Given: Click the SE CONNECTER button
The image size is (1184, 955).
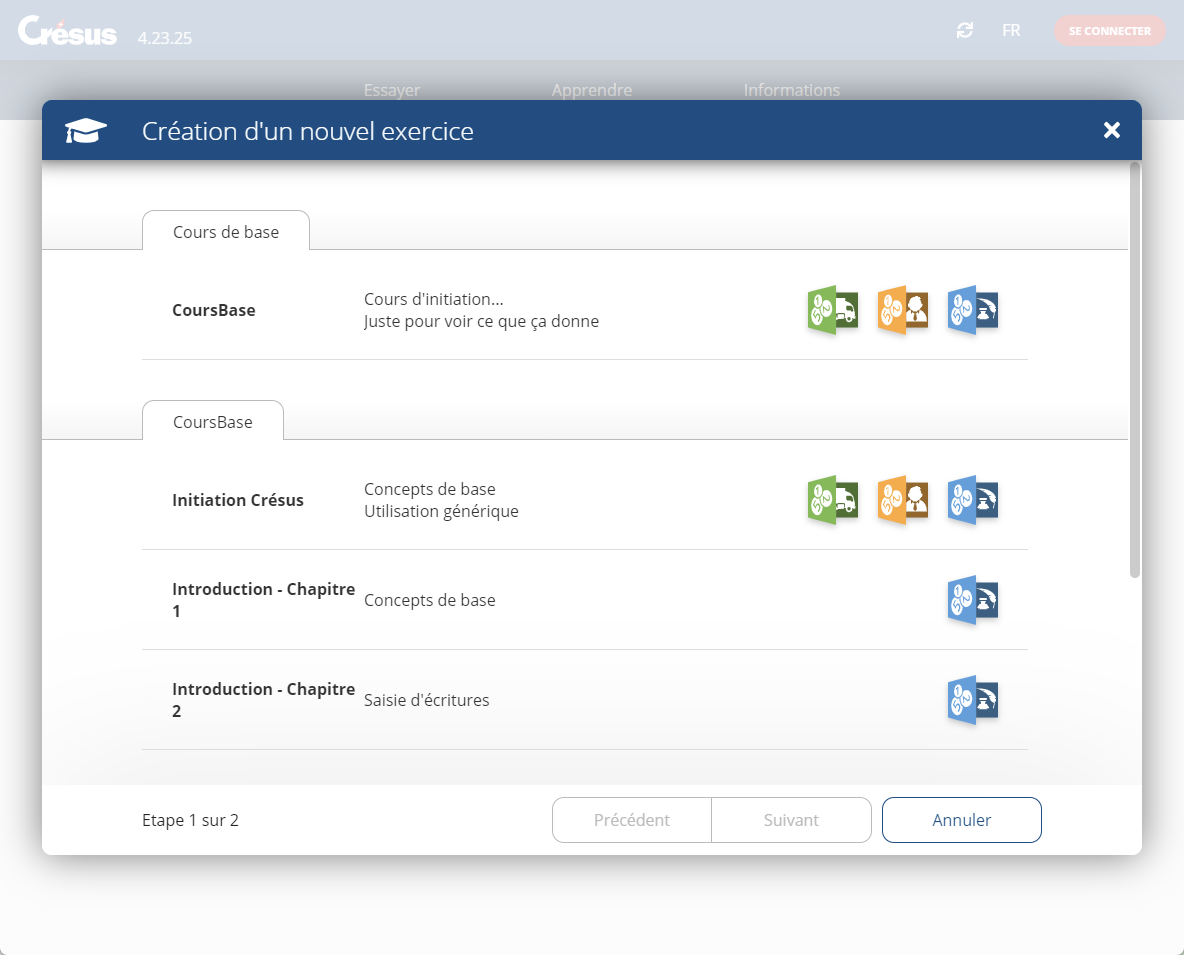Looking at the screenshot, I should pyautogui.click(x=1109, y=31).
